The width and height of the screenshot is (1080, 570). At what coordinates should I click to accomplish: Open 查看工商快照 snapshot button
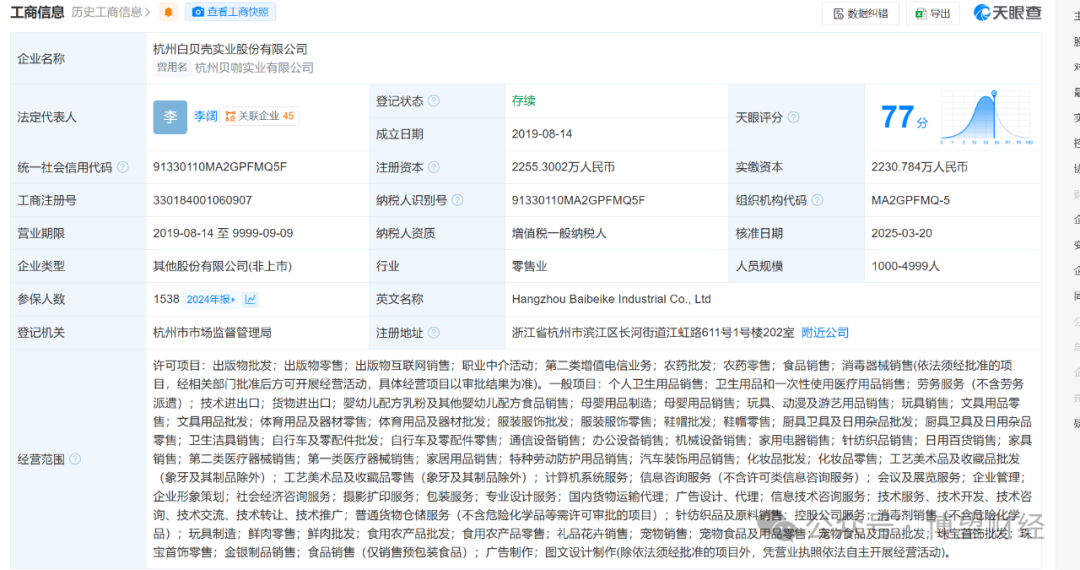pyautogui.click(x=231, y=12)
